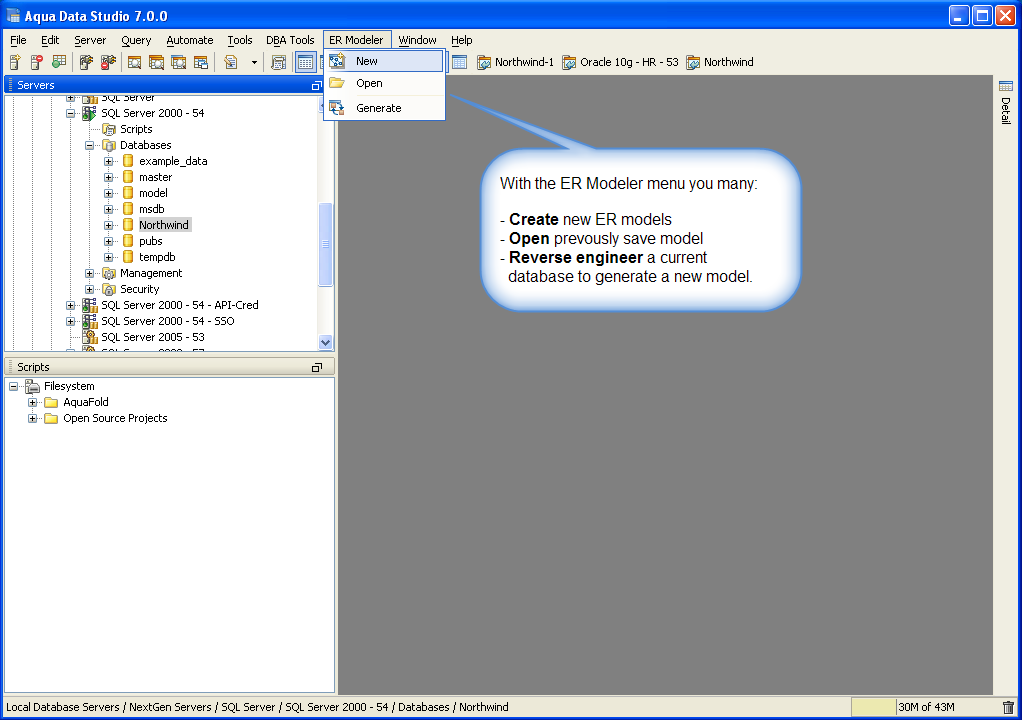
Task: Select Scripts under SQL Server 2000 - 54
Action: point(136,129)
